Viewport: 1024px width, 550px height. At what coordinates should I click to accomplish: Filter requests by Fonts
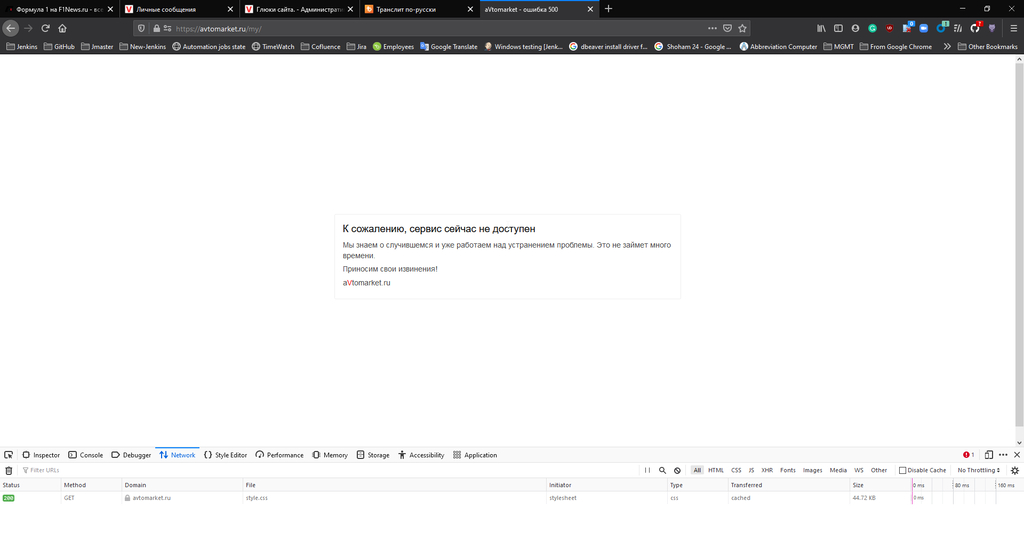point(788,470)
